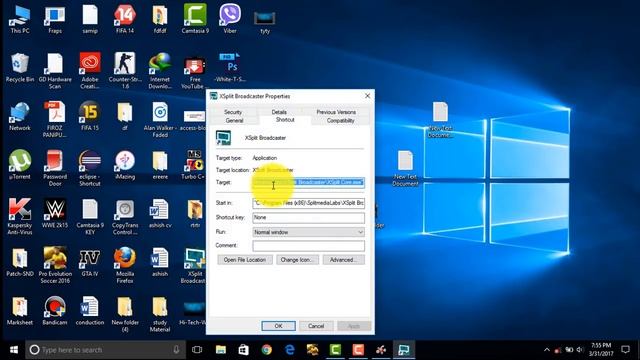Cancel the XSplit Broadcaster Properties dialog
The width and height of the screenshot is (640, 360).
(316, 326)
